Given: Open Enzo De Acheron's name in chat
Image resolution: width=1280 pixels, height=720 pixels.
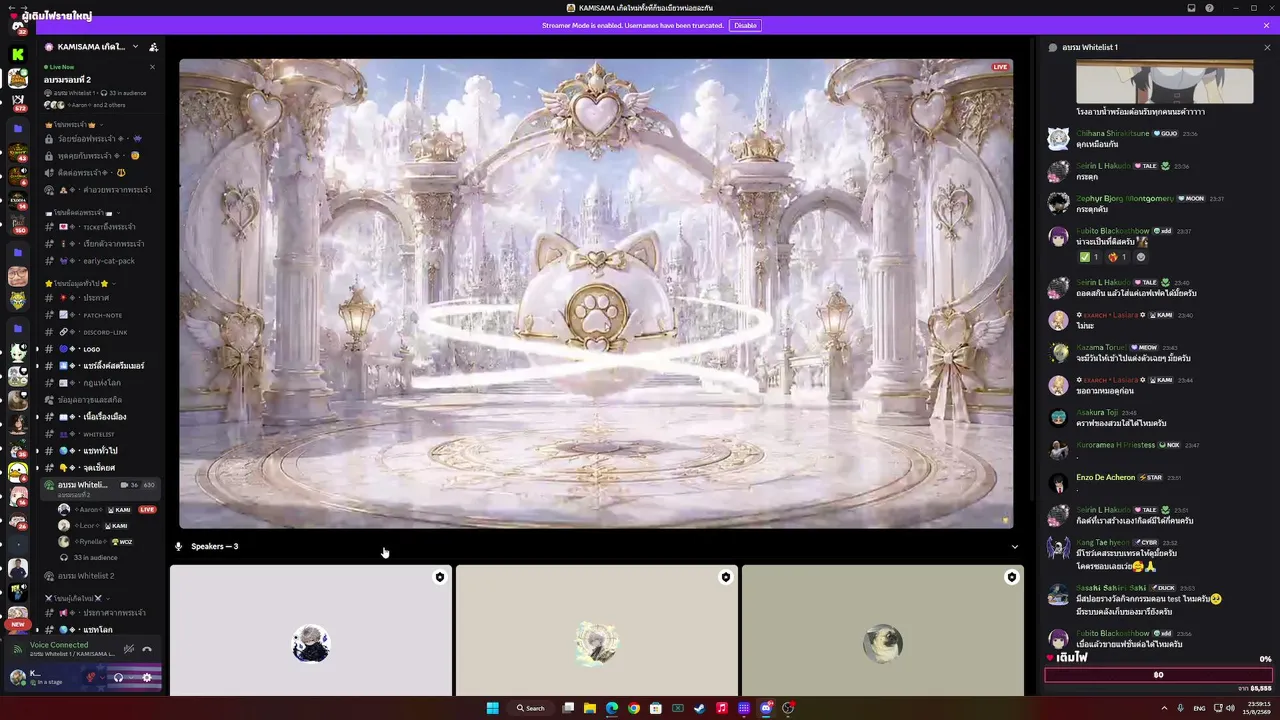Looking at the screenshot, I should pos(1106,477).
